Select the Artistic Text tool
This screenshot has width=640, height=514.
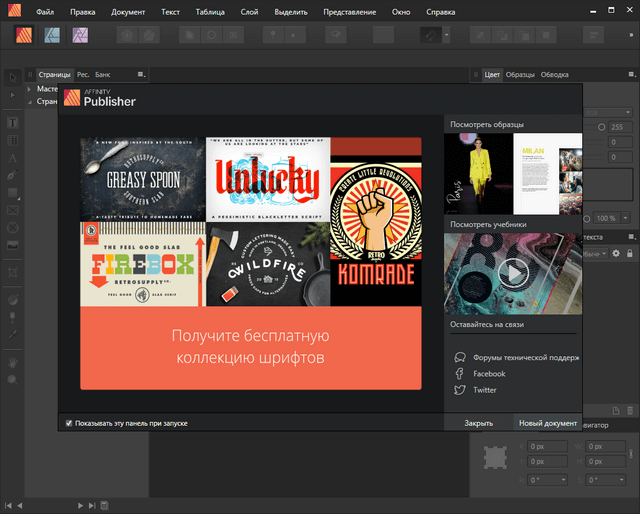[13, 158]
